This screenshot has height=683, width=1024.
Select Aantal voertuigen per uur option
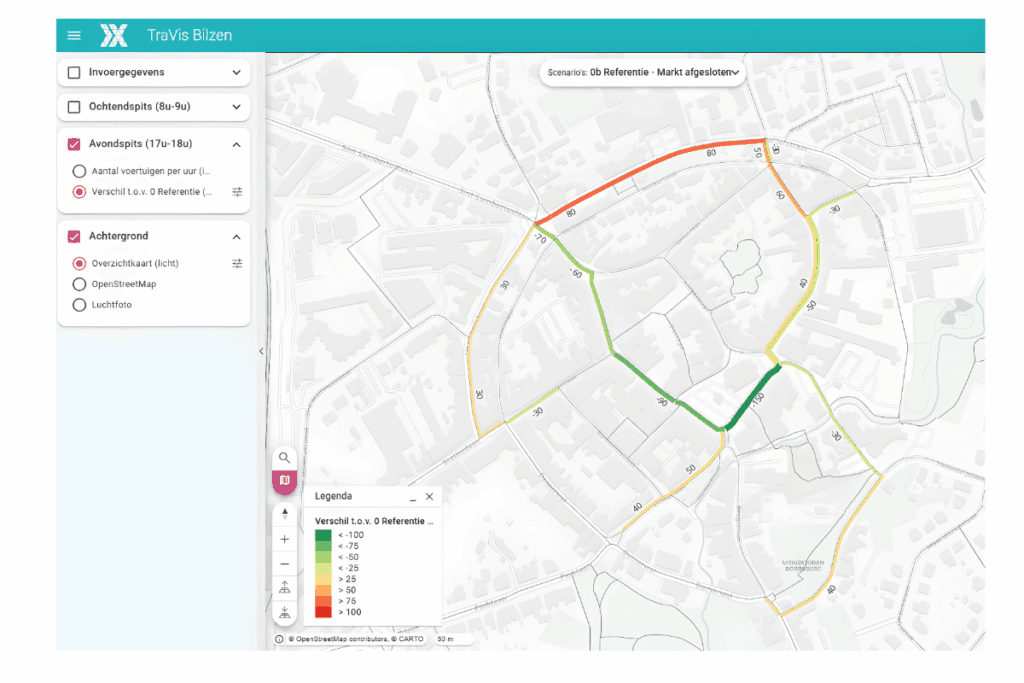point(79,171)
